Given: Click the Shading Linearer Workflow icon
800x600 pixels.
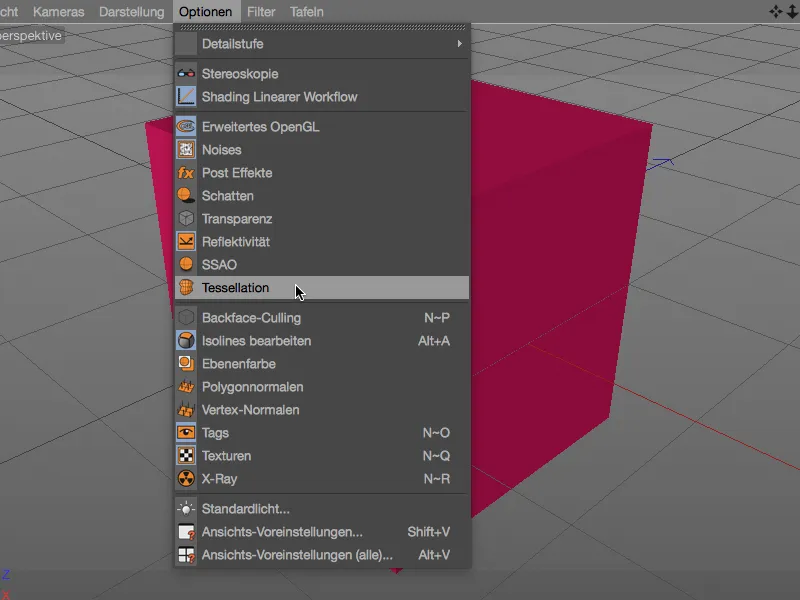Looking at the screenshot, I should click(x=186, y=96).
